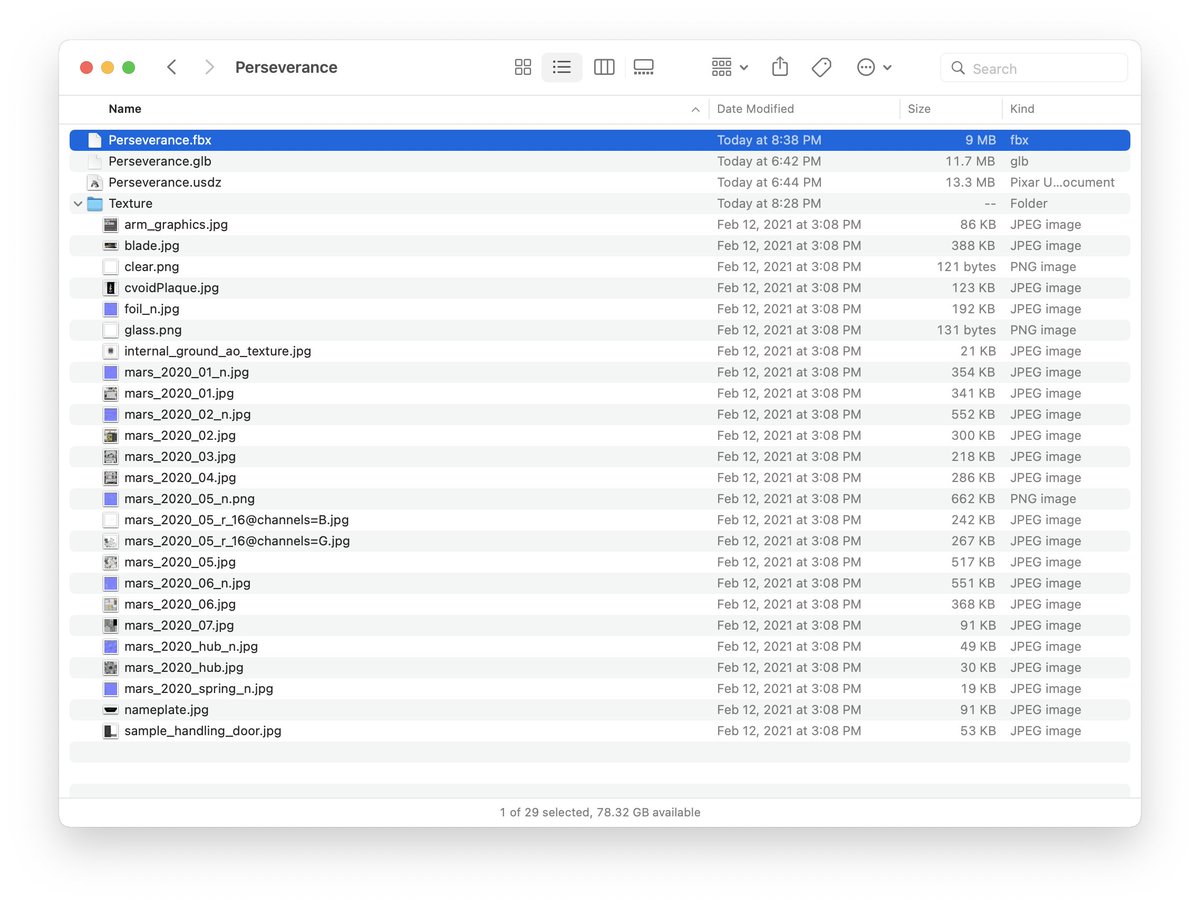Image resolution: width=1200 pixels, height=905 pixels.
Task: Select the file name mars_2020_02_n.jpg
Action: (187, 414)
